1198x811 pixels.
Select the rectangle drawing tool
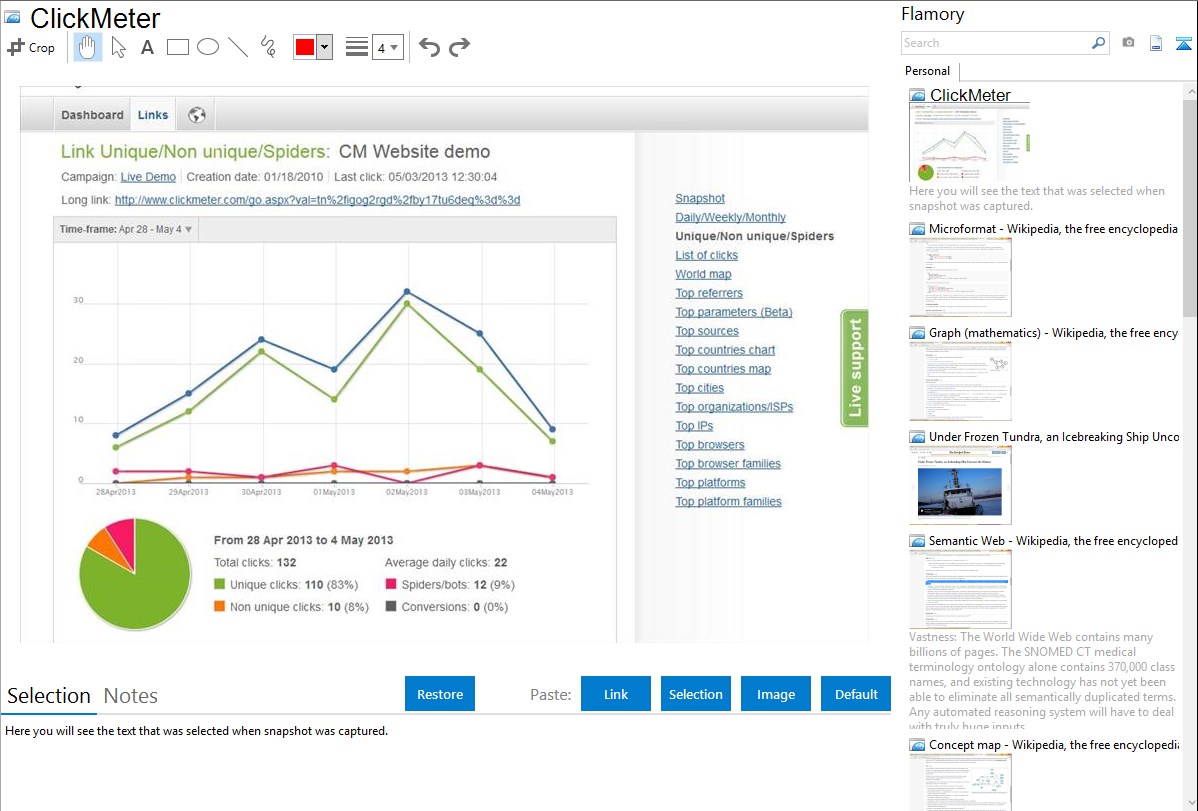[x=177, y=47]
